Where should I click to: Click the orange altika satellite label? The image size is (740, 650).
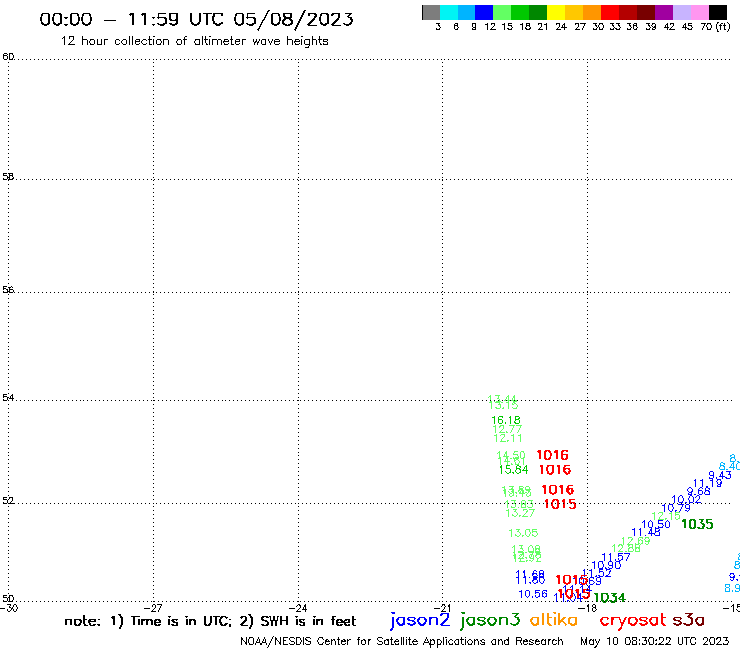554,619
